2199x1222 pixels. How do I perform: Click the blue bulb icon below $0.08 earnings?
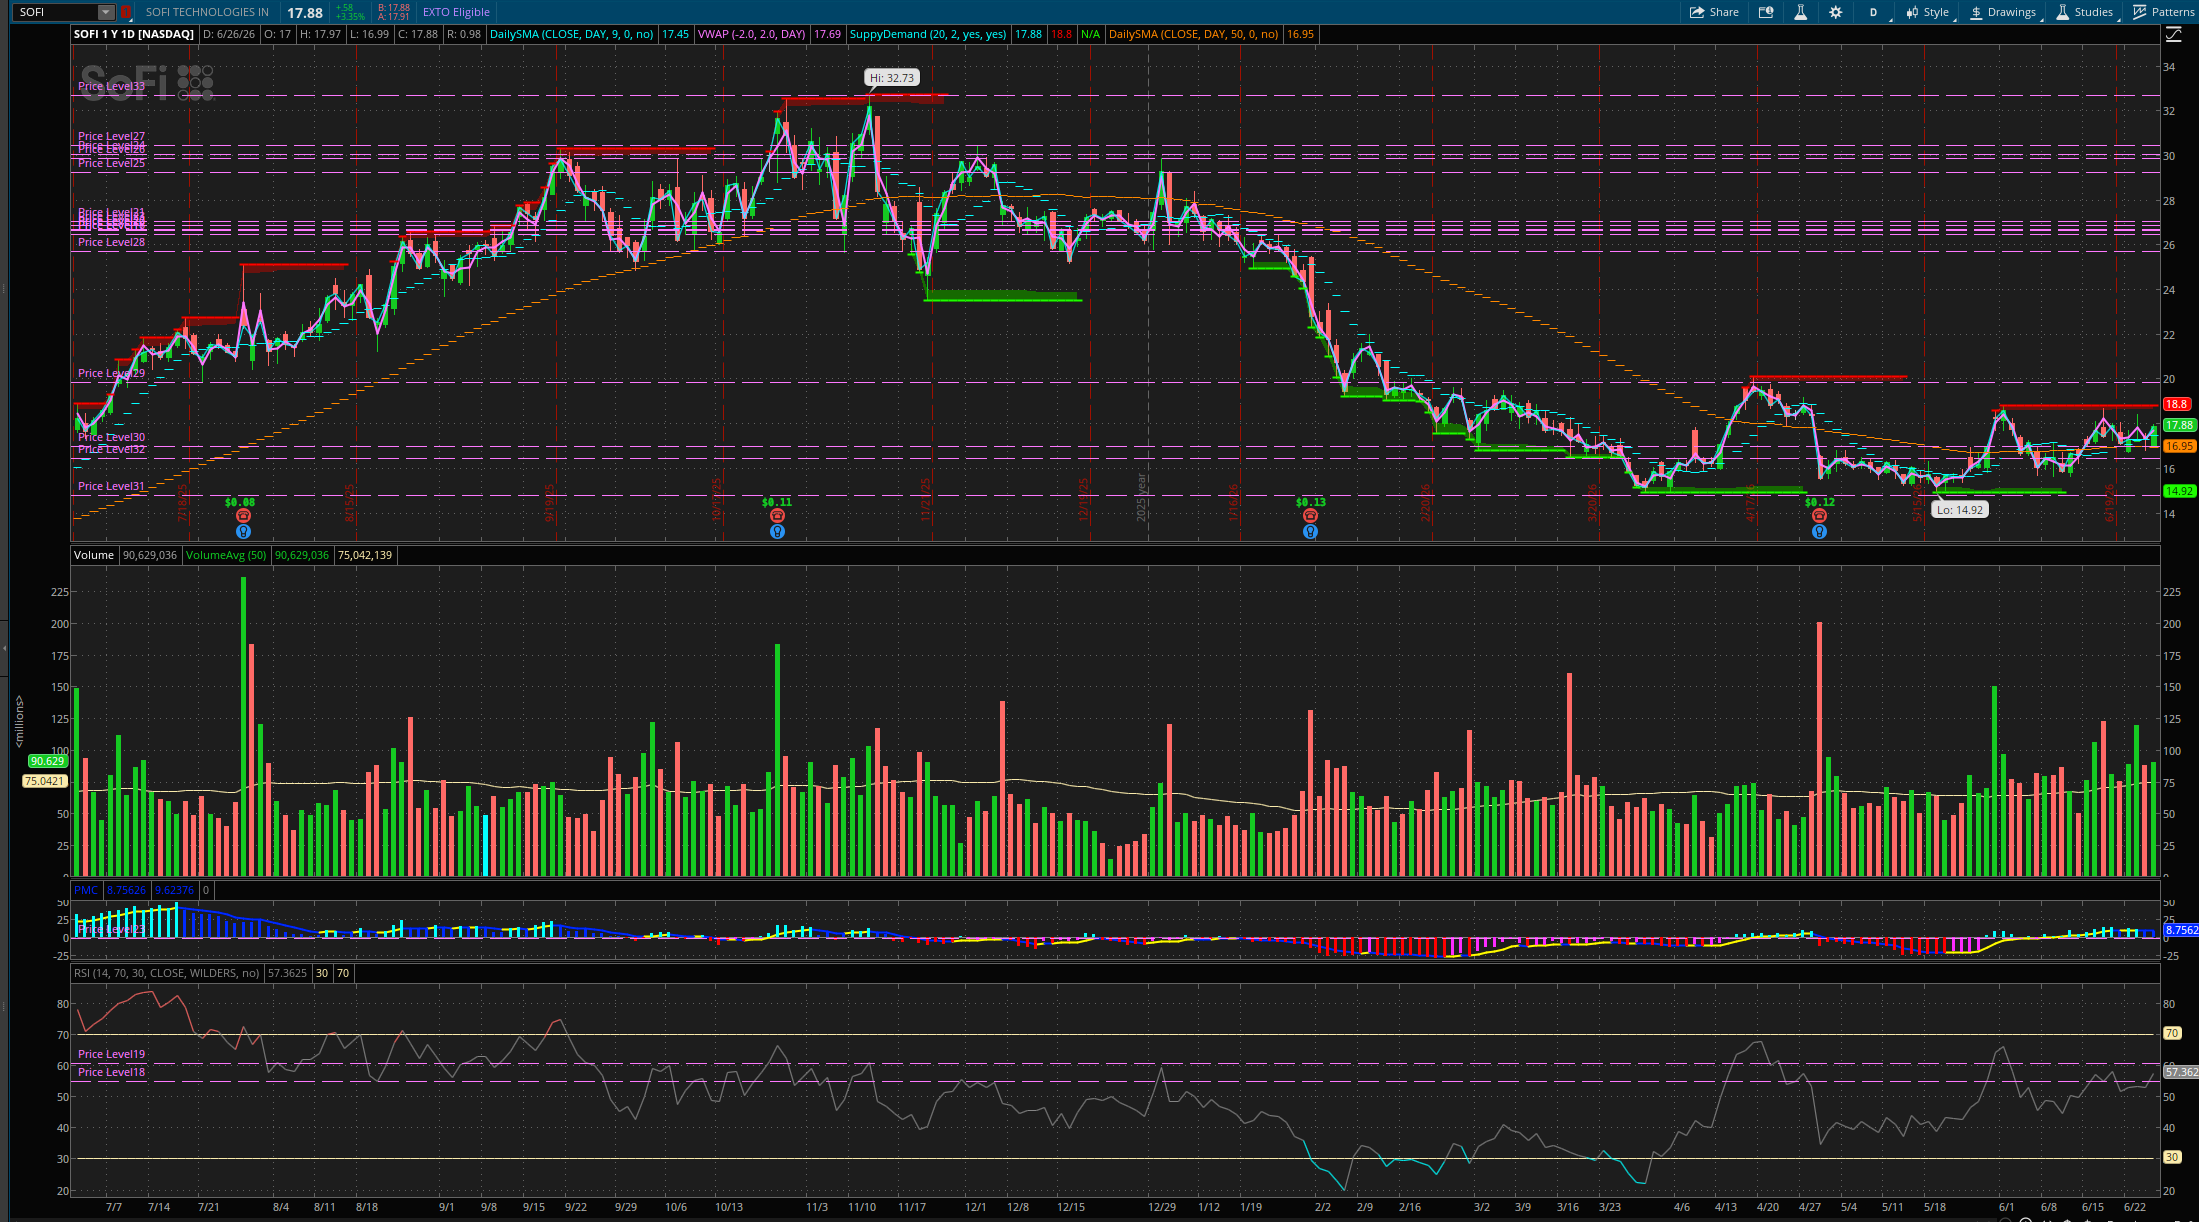[243, 532]
